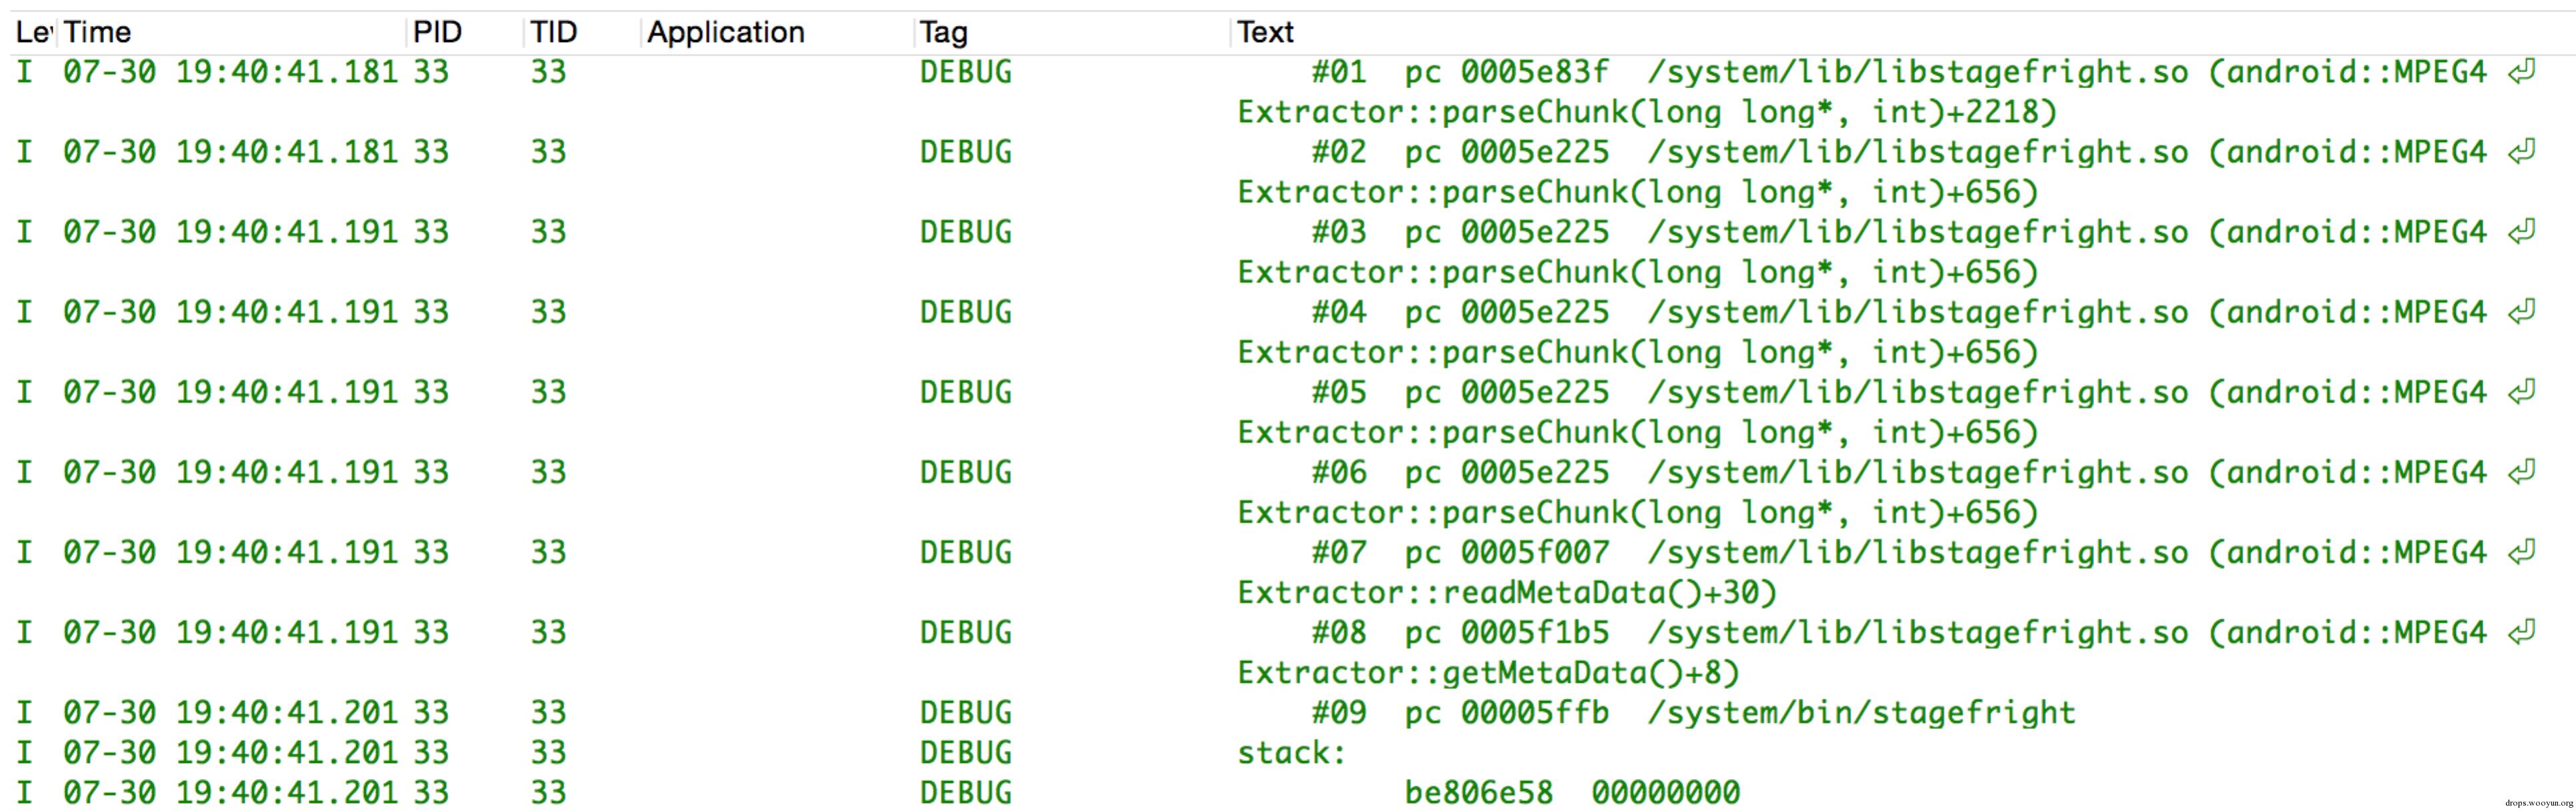Screen dimensions: 2576x811
Task: Click wrap arrow icon on #05 log line
Action: [2521, 391]
